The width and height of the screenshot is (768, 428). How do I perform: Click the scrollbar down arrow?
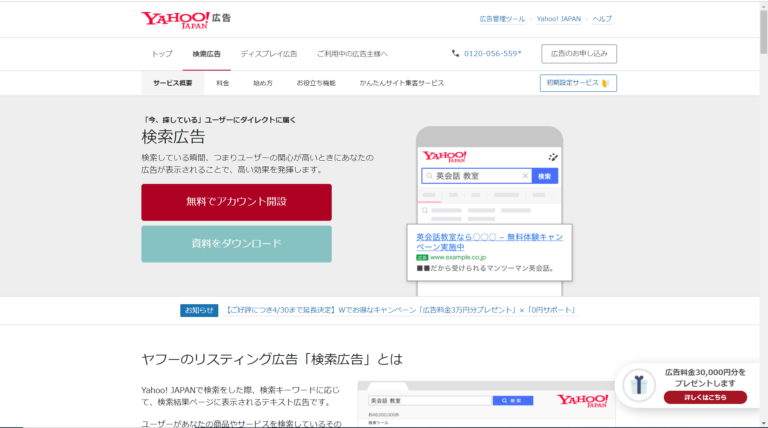764,424
